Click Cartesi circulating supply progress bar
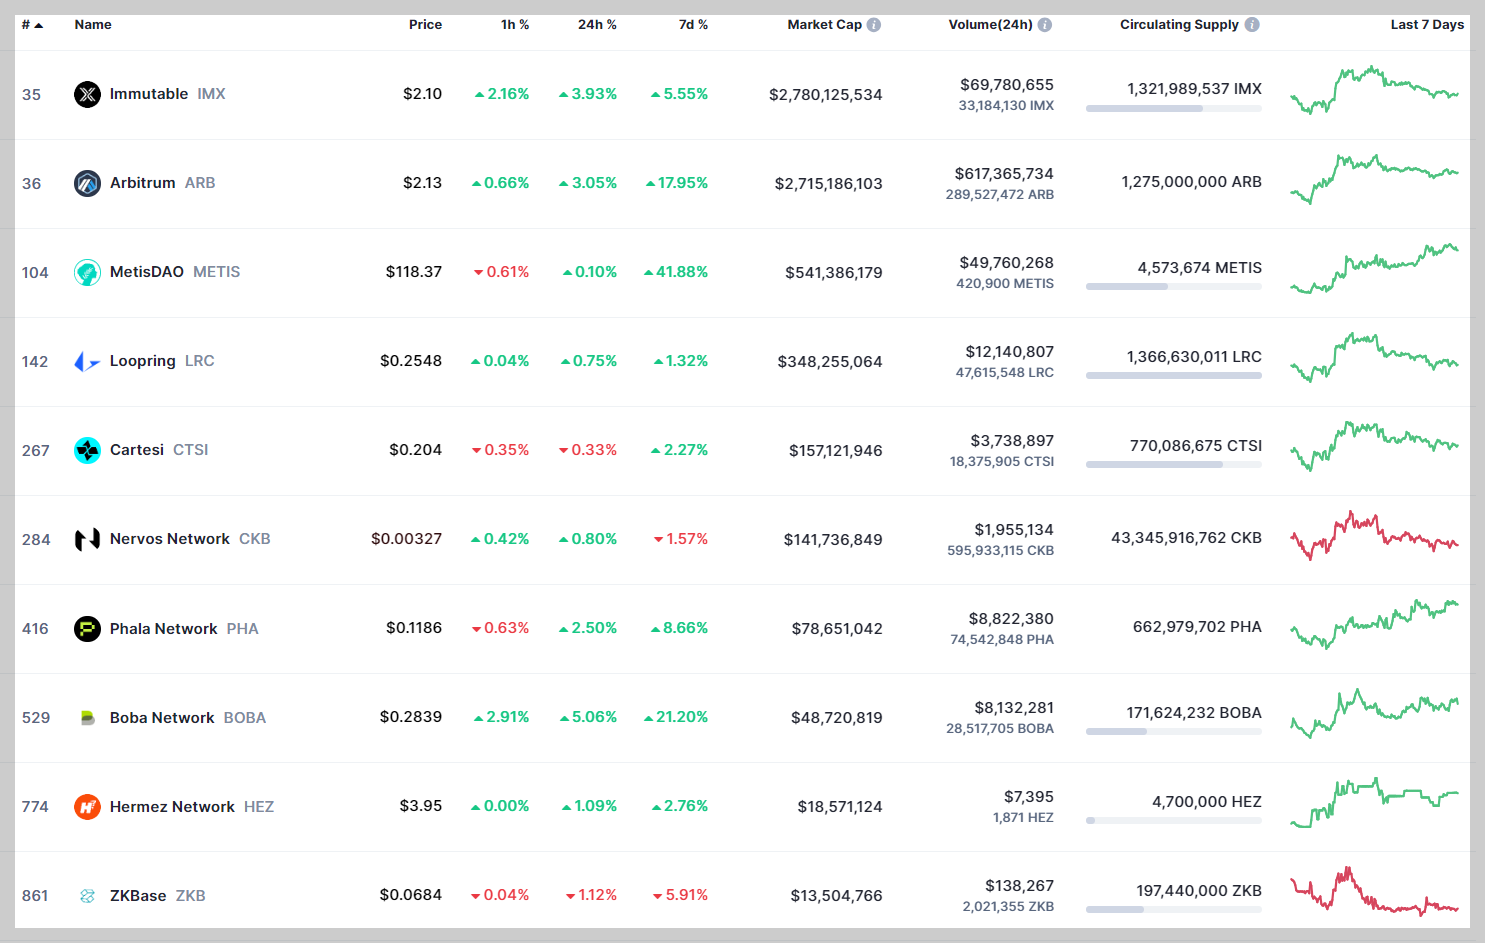Screen dimensions: 1485x943 pos(1174,465)
